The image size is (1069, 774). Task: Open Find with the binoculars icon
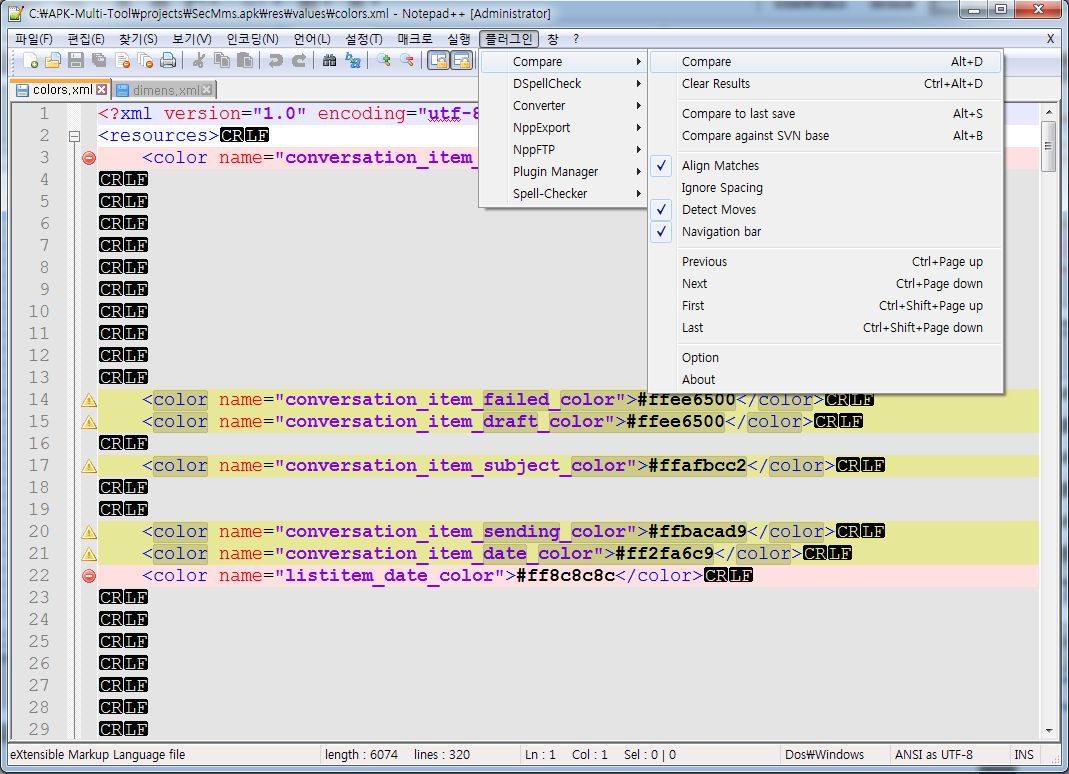(x=329, y=61)
